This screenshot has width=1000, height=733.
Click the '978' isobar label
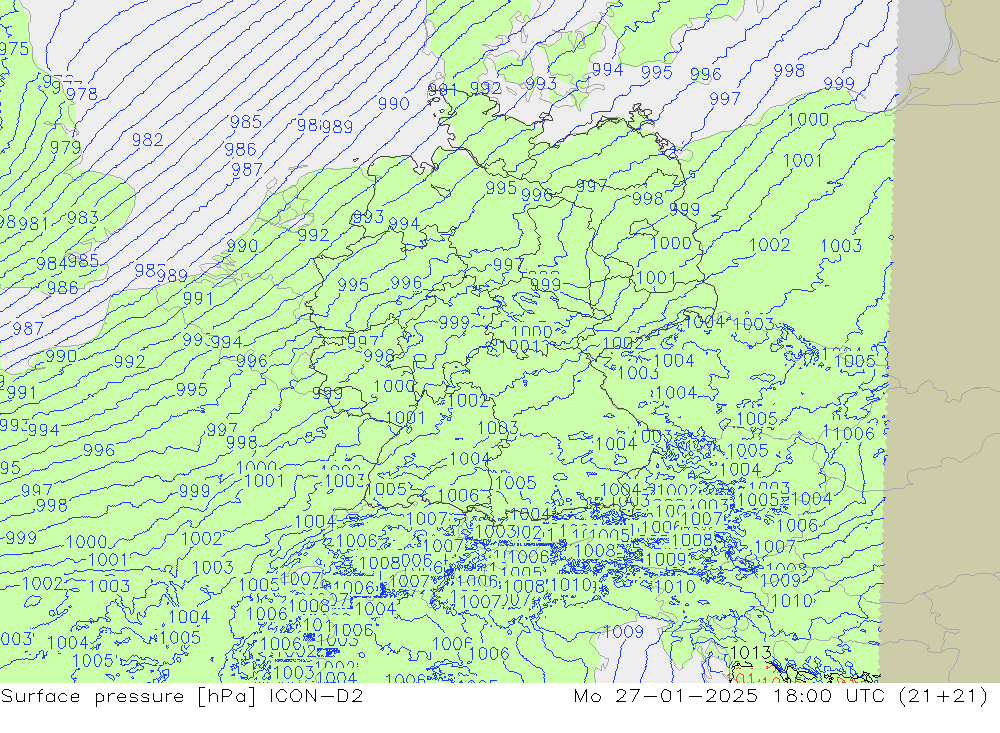(82, 94)
